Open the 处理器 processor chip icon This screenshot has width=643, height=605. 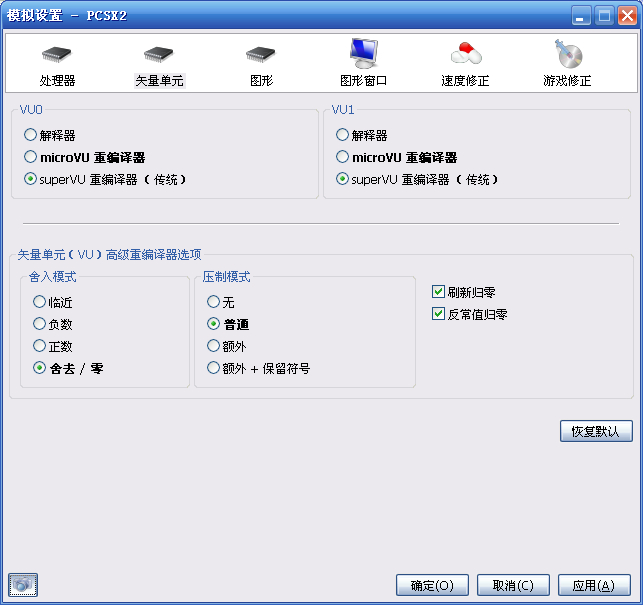57,54
